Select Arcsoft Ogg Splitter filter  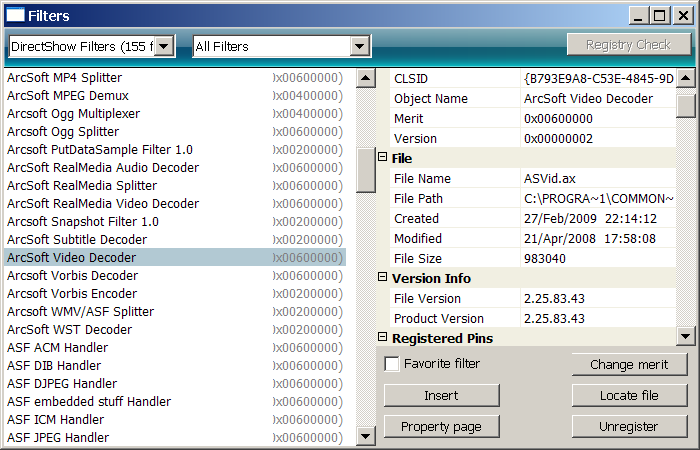coord(175,132)
